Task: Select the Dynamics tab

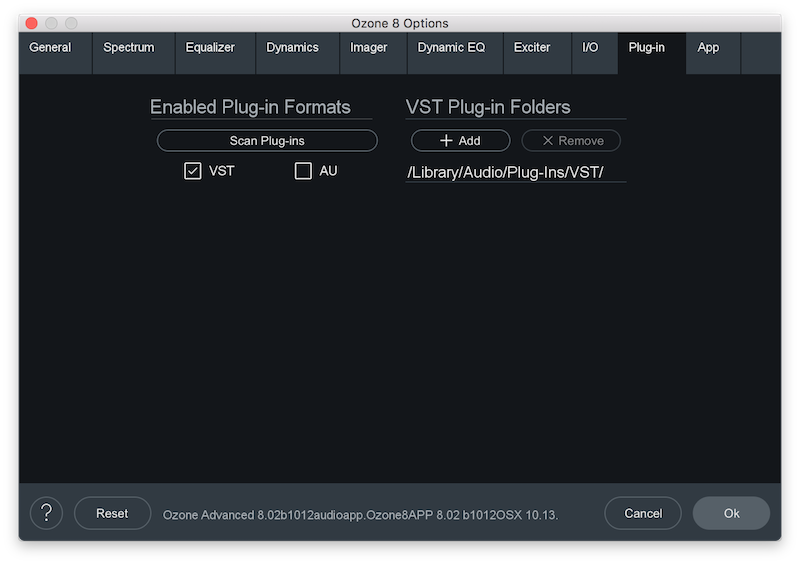Action: pos(297,53)
